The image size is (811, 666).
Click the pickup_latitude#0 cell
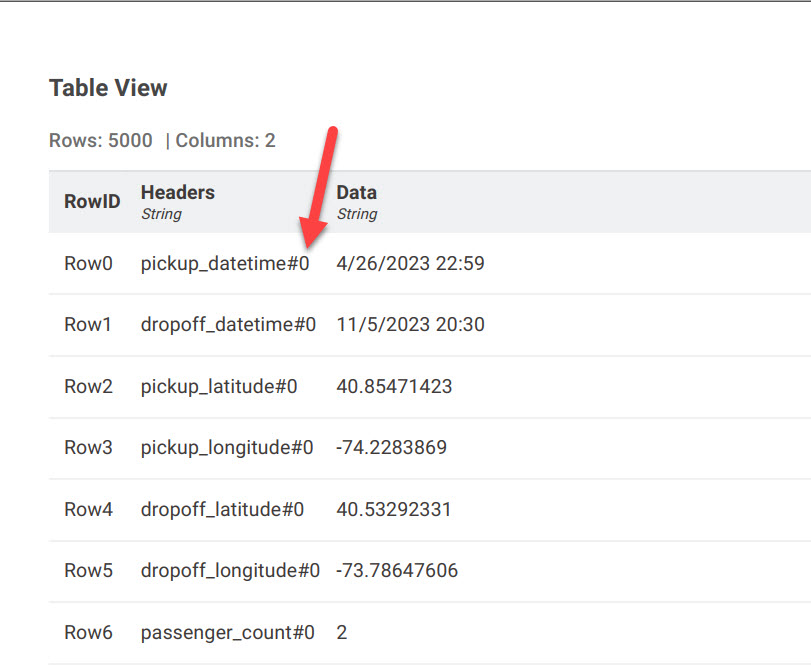click(219, 386)
